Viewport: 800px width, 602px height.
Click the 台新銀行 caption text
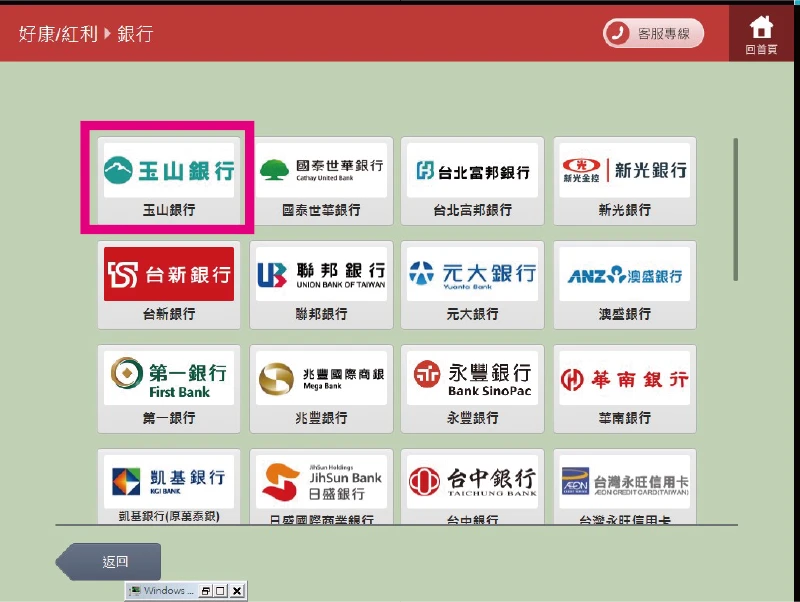click(169, 314)
